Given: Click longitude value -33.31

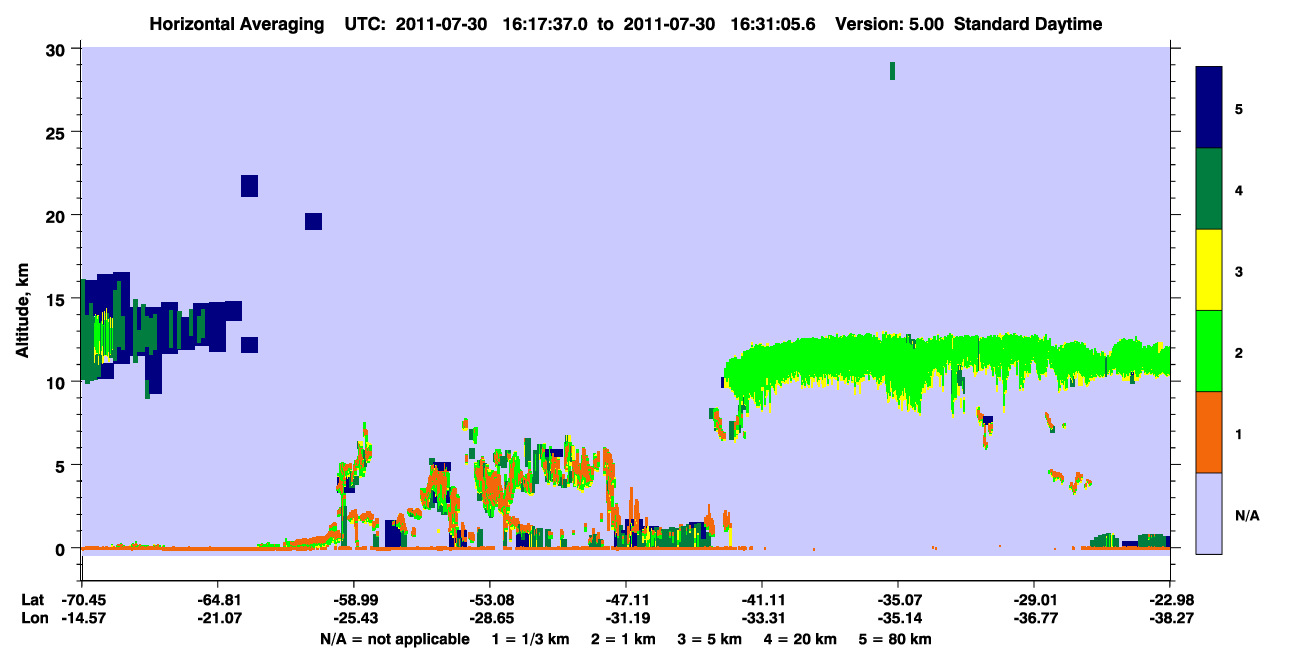Looking at the screenshot, I should (761, 619).
